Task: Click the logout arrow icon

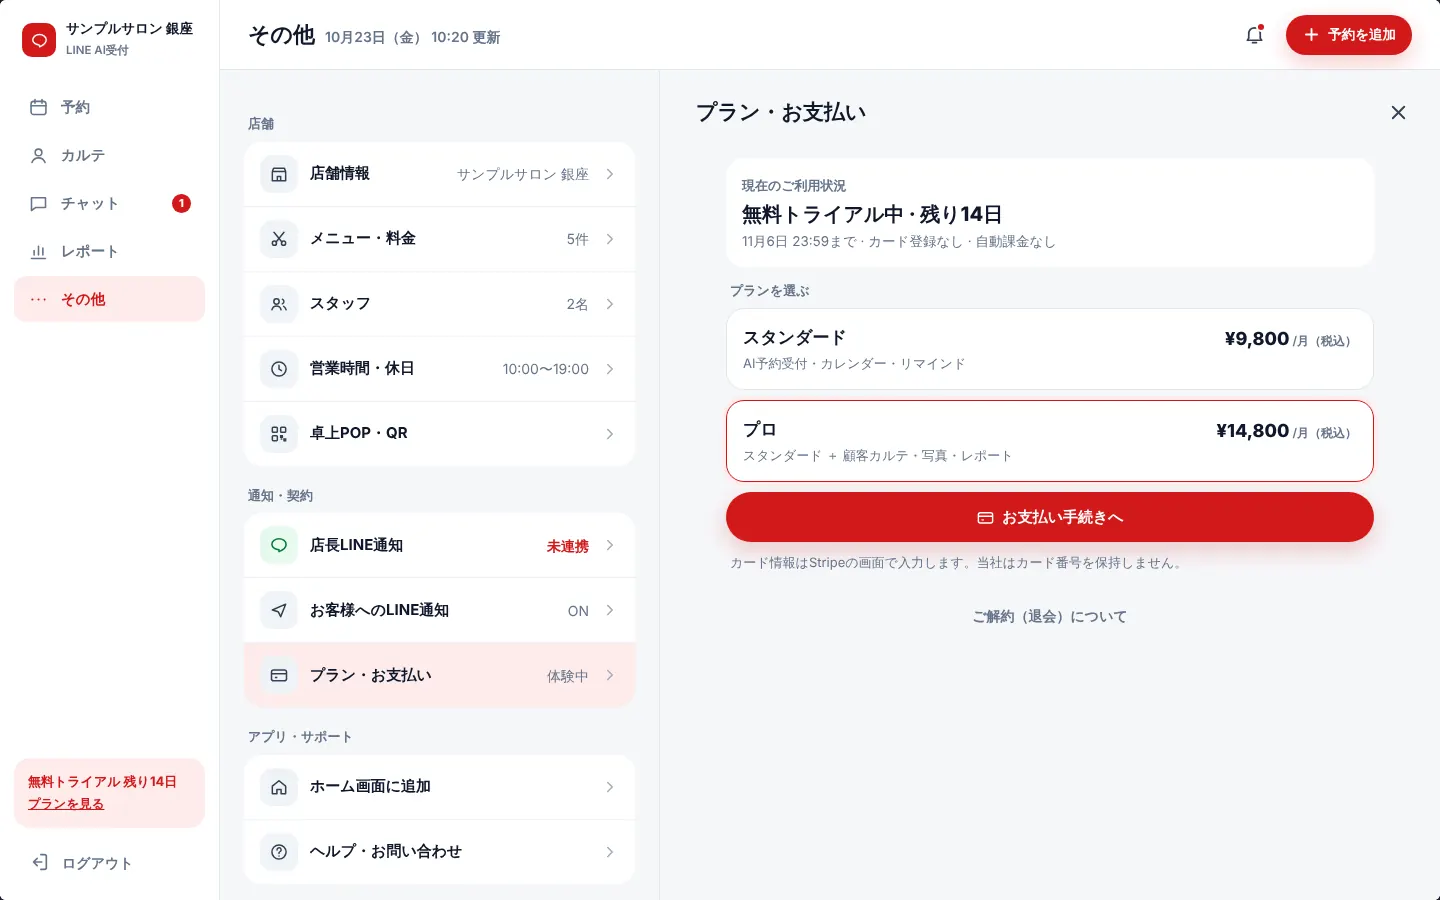Action: coord(40,862)
